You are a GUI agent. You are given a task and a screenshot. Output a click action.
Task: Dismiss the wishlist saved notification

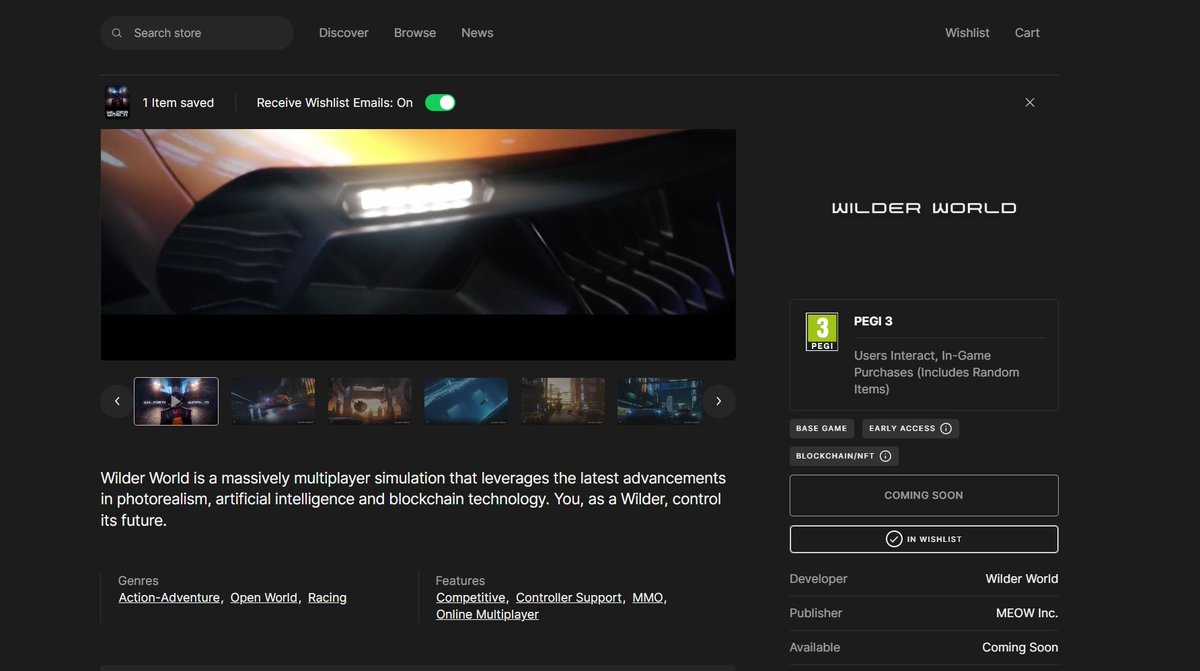[x=1030, y=102]
